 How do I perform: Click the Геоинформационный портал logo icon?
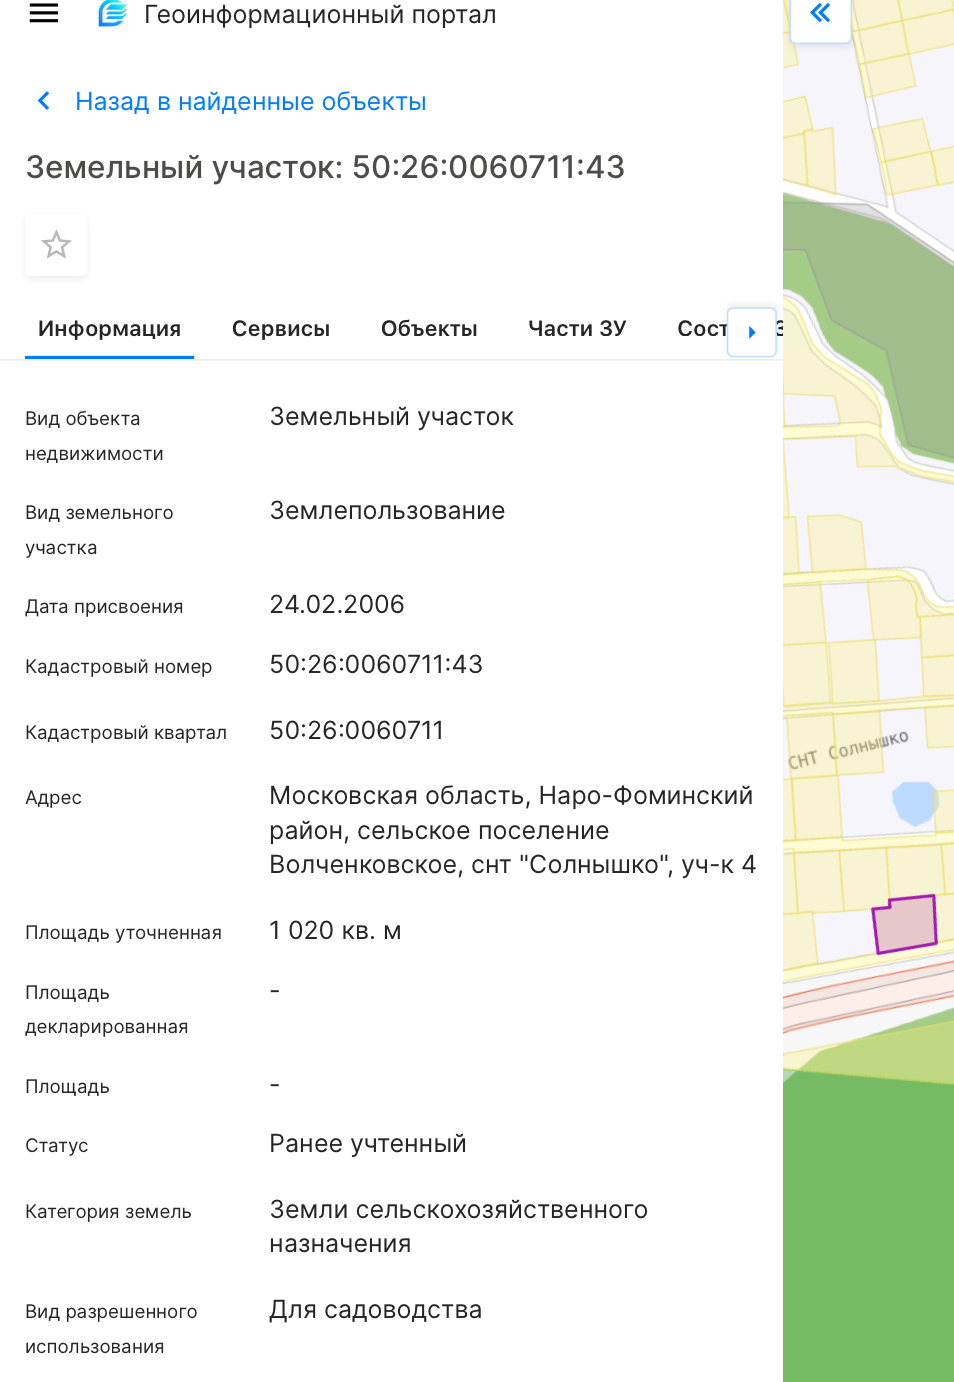tap(113, 14)
